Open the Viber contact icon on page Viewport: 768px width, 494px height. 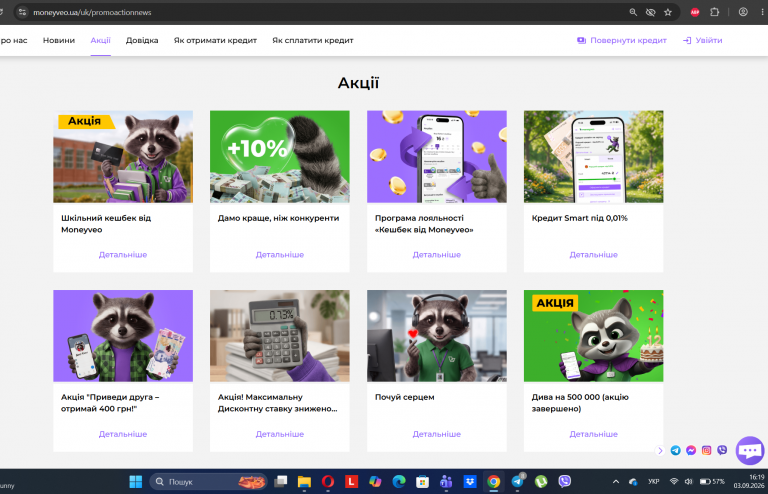pos(722,450)
